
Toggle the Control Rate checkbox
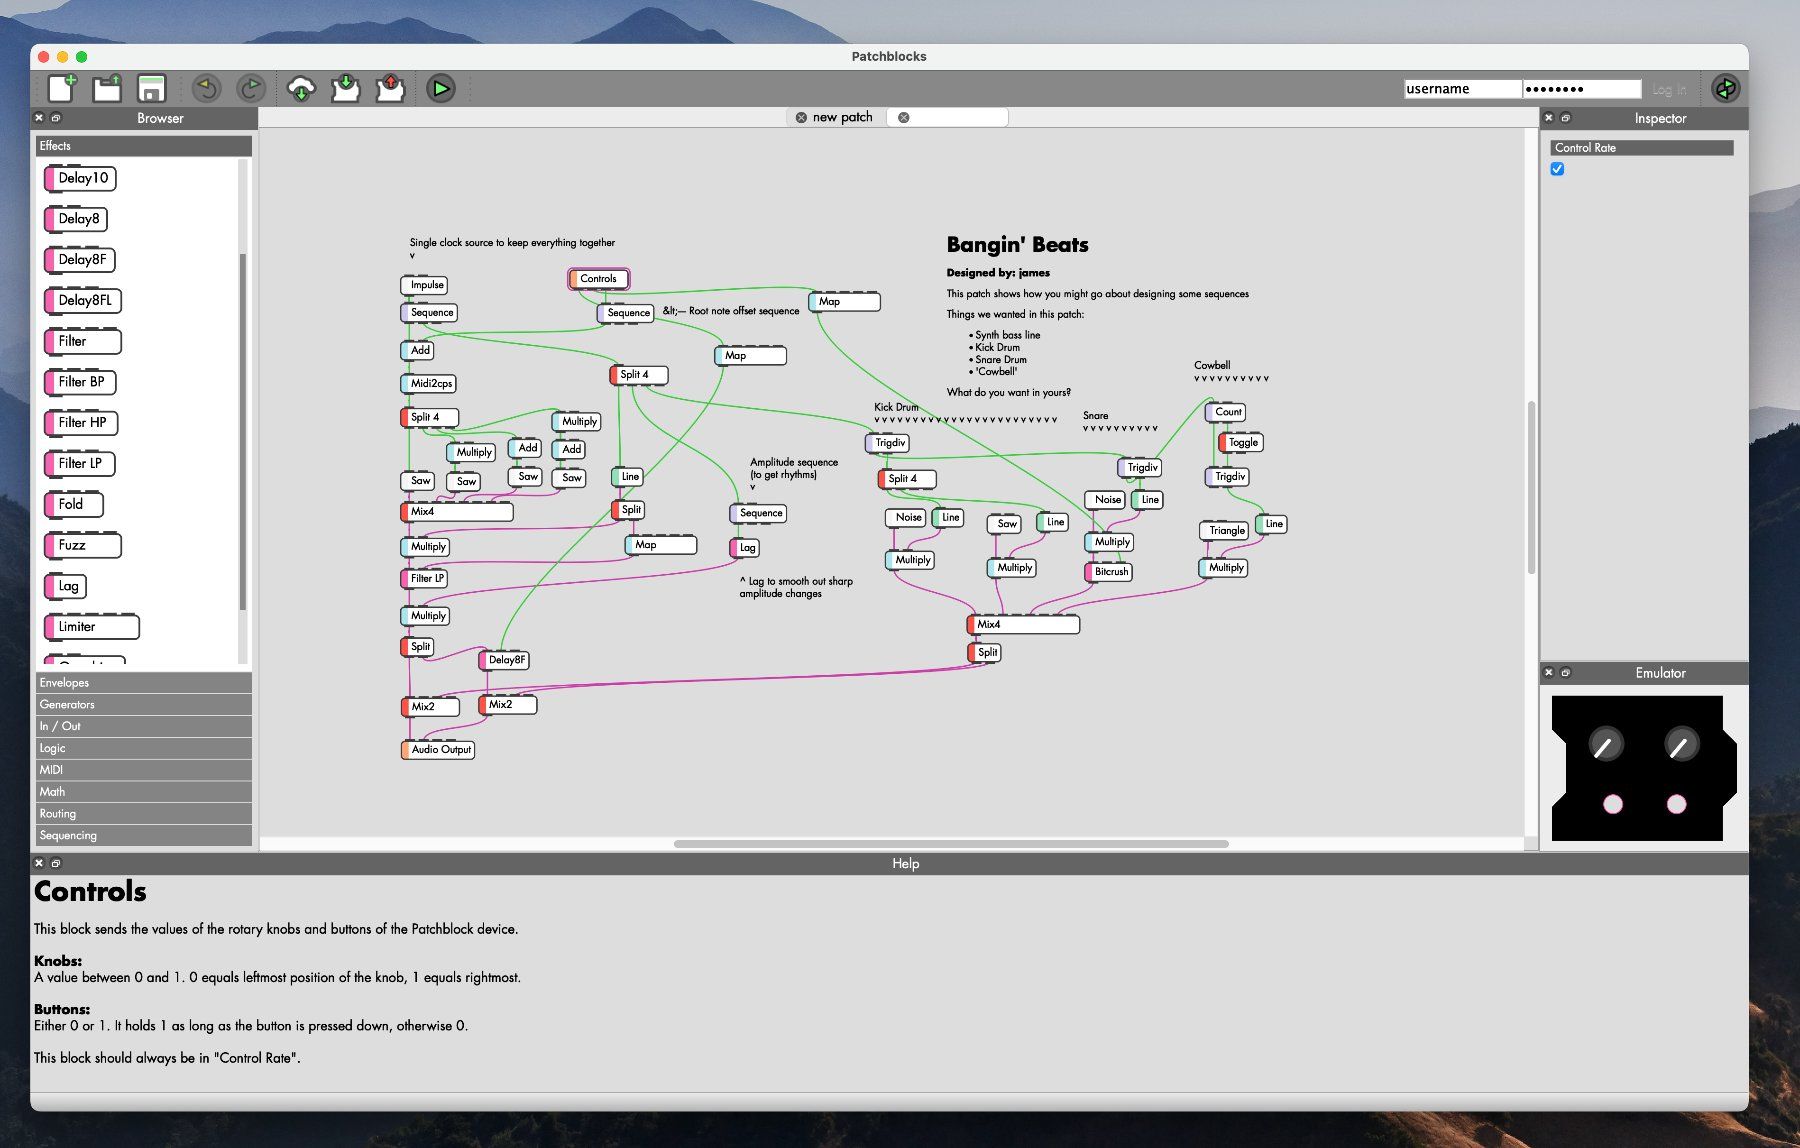coord(1557,169)
